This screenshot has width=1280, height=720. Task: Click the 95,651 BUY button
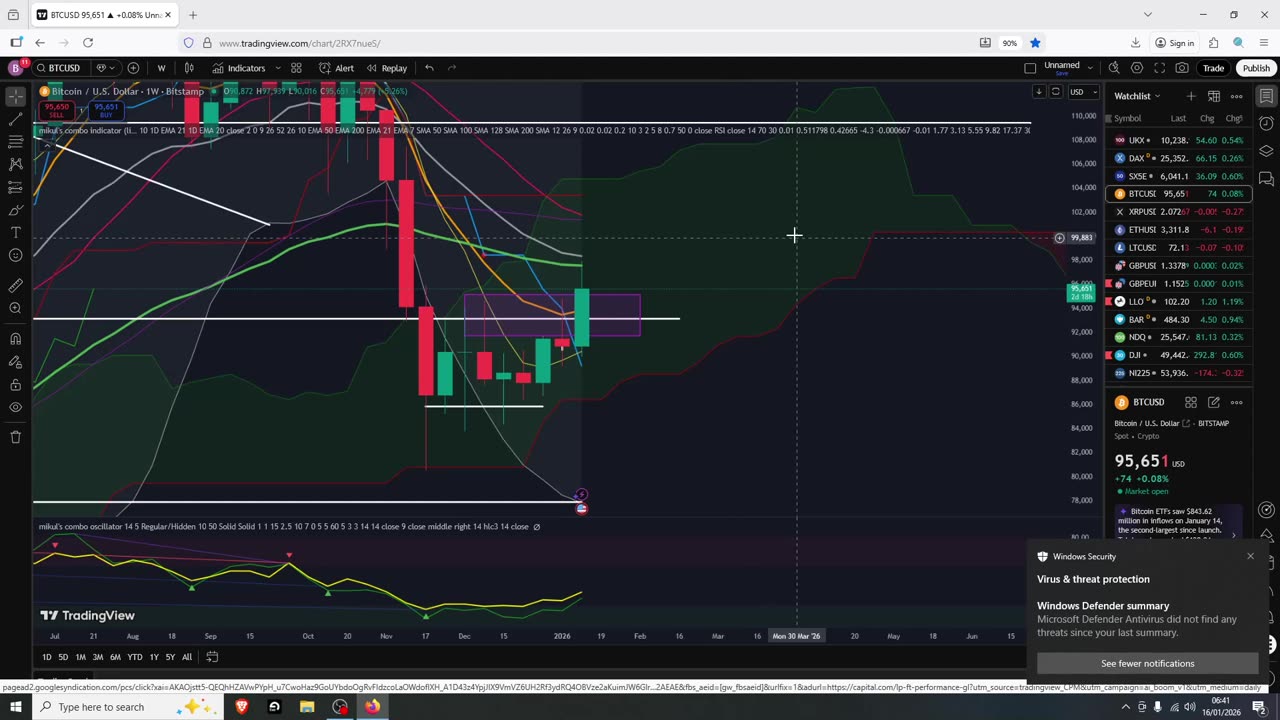click(105, 110)
